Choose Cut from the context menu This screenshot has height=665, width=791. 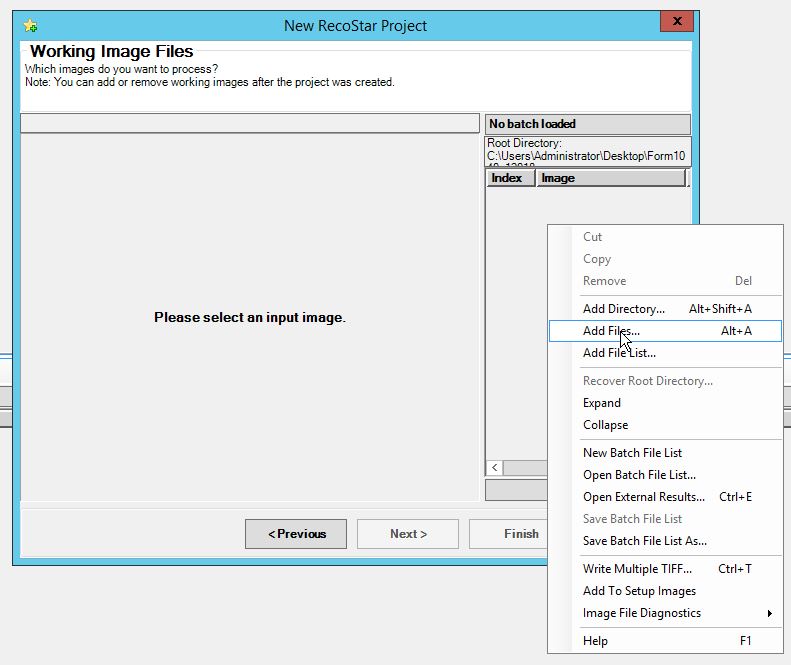click(x=665, y=237)
